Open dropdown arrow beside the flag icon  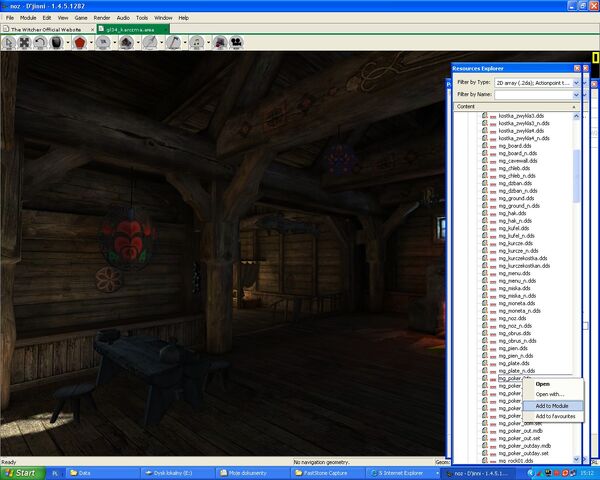(114, 43)
